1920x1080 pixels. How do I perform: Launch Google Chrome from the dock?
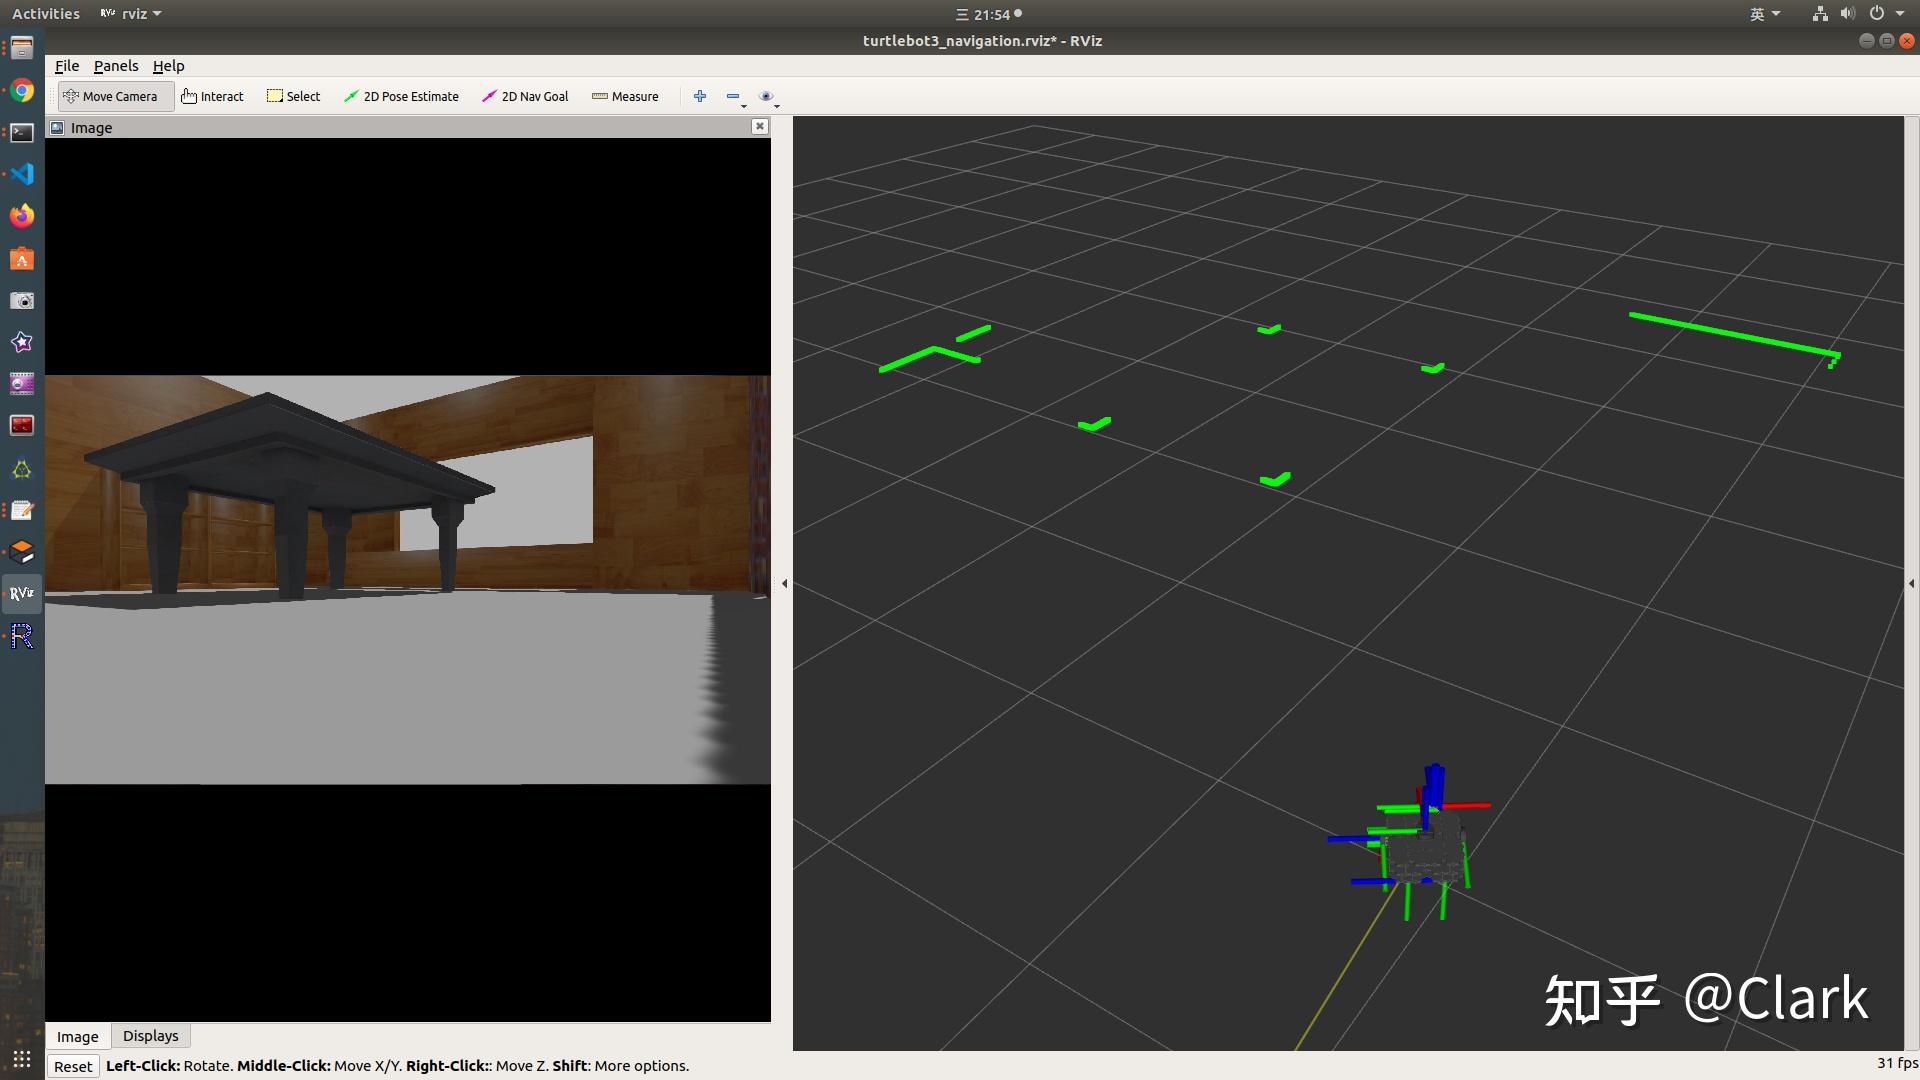22,91
